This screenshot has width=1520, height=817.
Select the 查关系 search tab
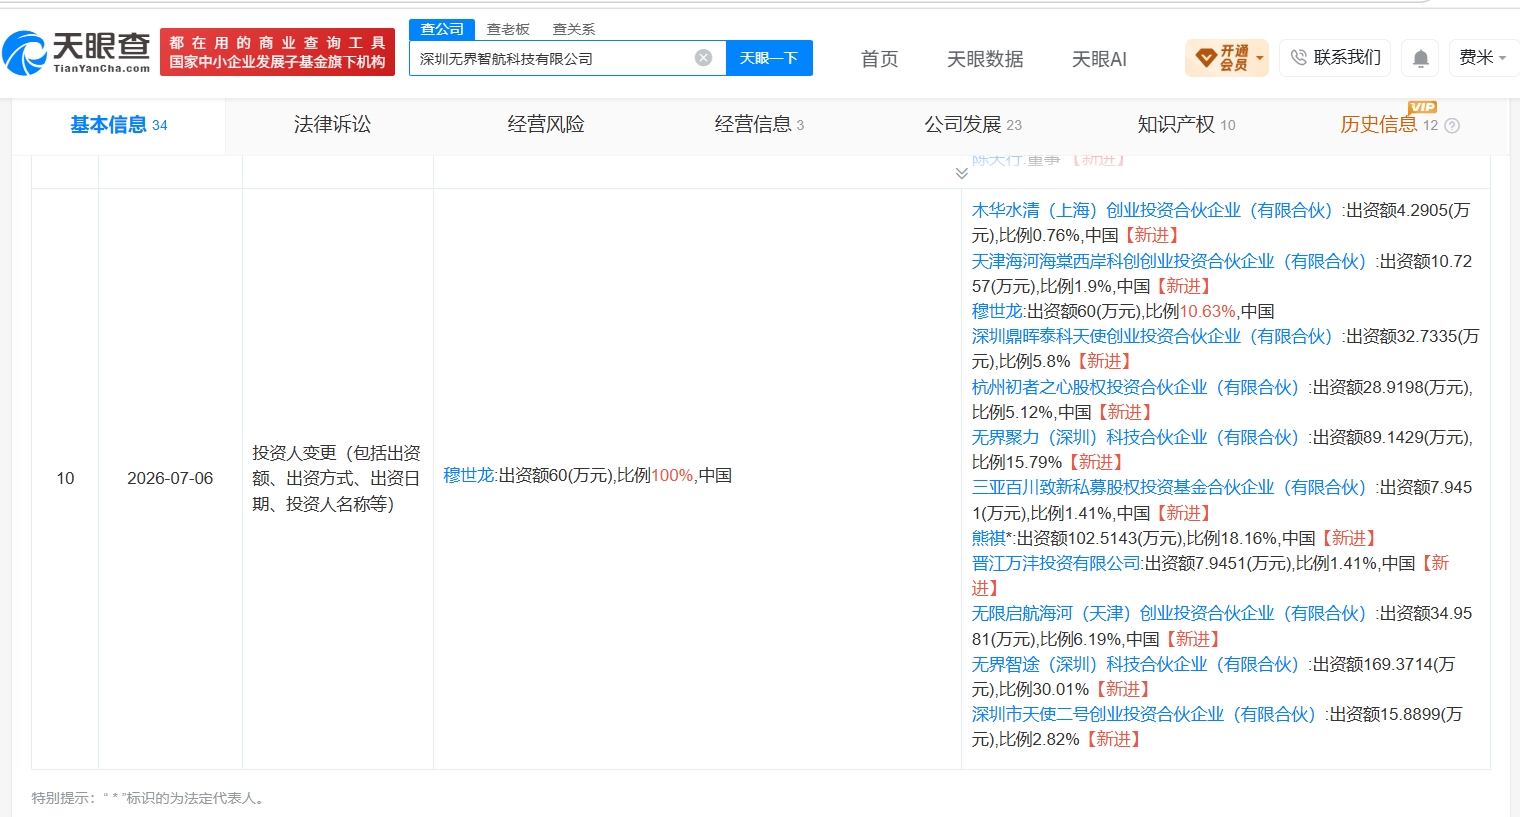point(574,29)
